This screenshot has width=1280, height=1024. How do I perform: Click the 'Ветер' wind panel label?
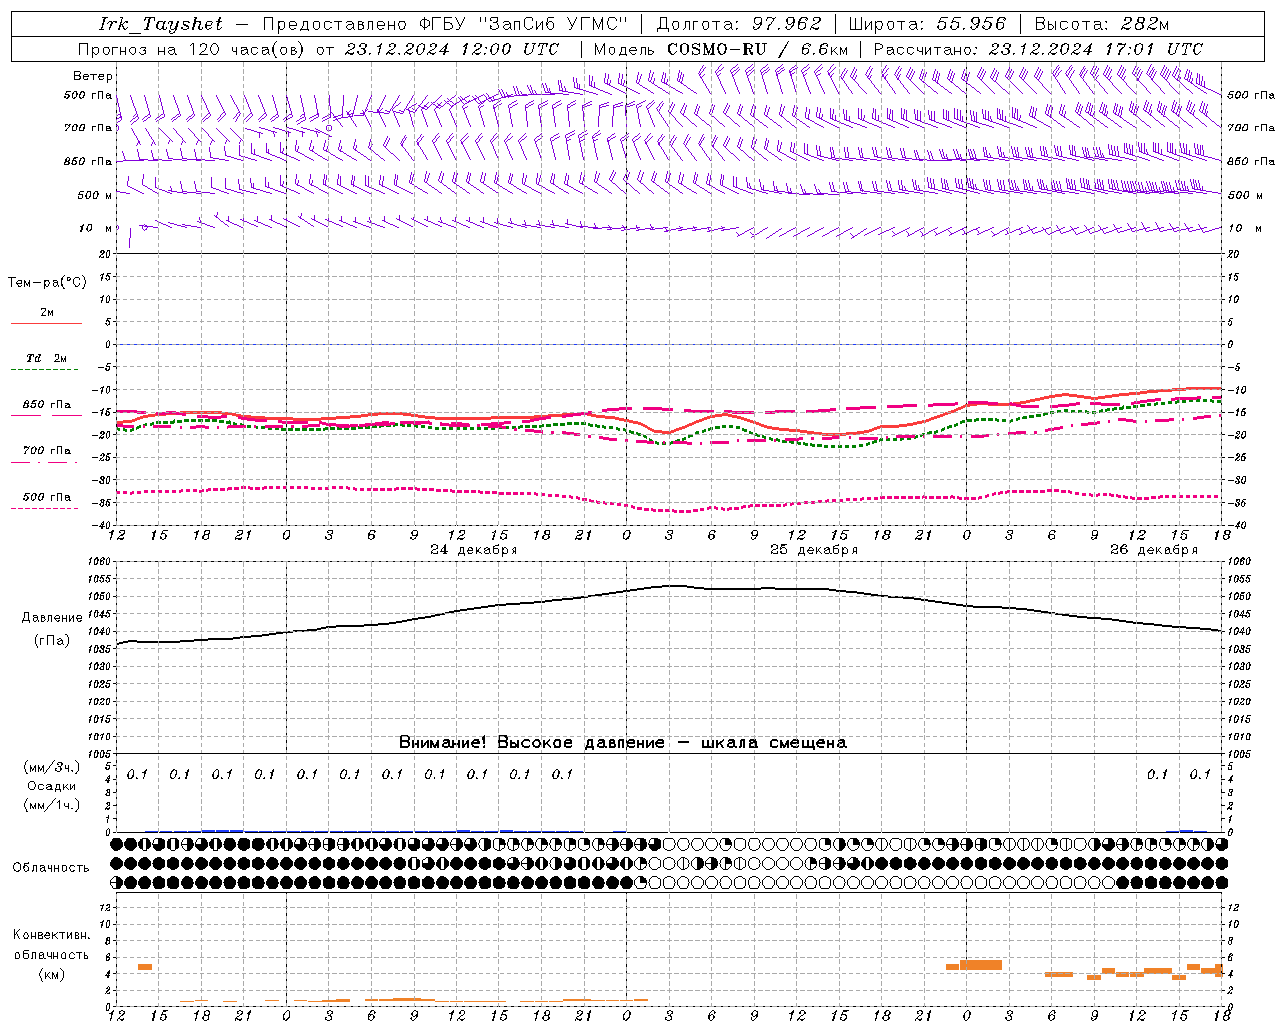(93, 76)
